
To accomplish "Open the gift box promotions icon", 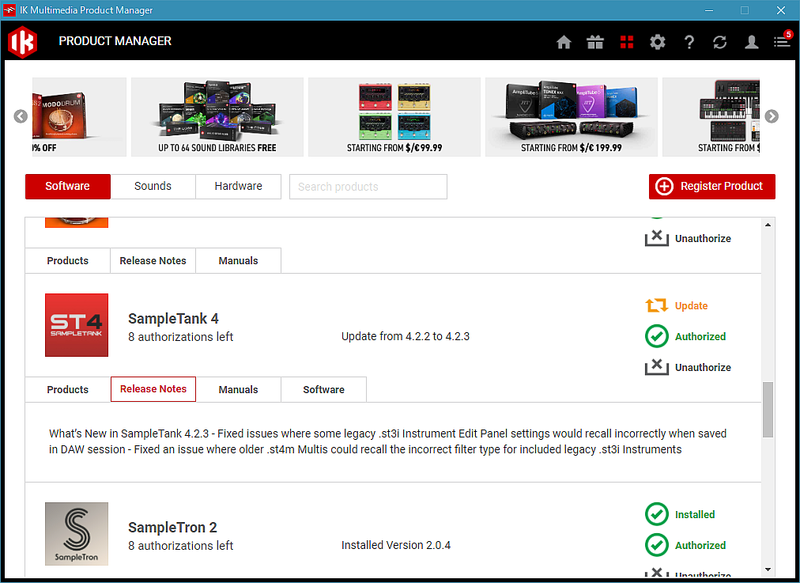I will [595, 42].
